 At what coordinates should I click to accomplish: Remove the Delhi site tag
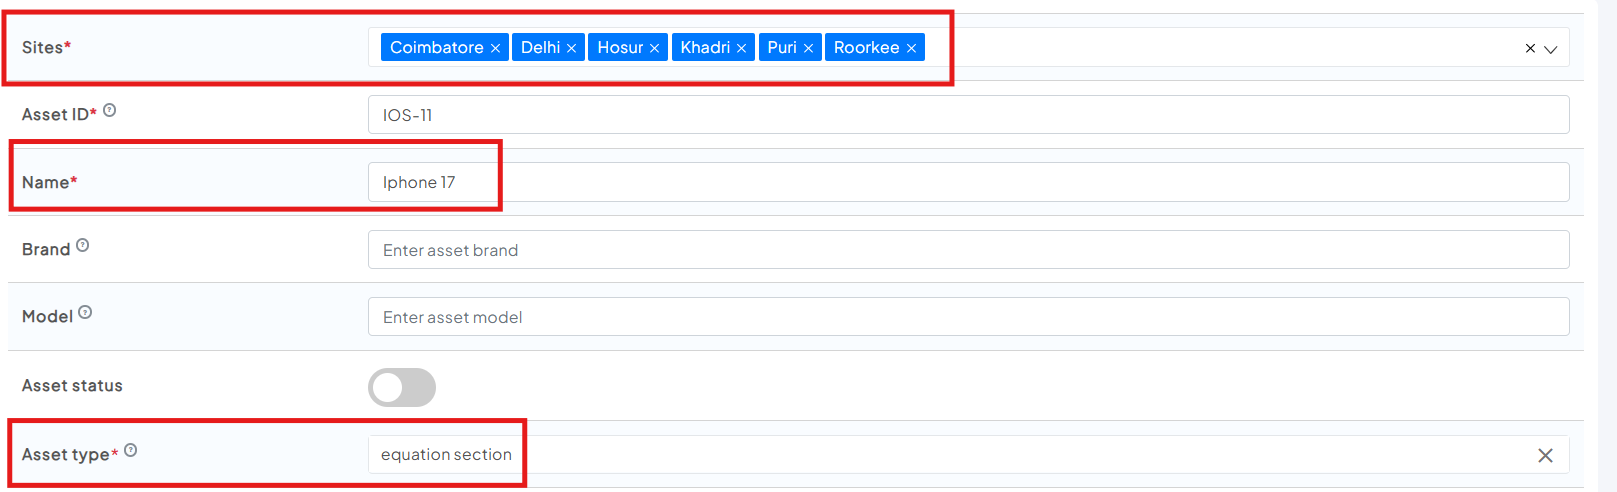pos(571,48)
